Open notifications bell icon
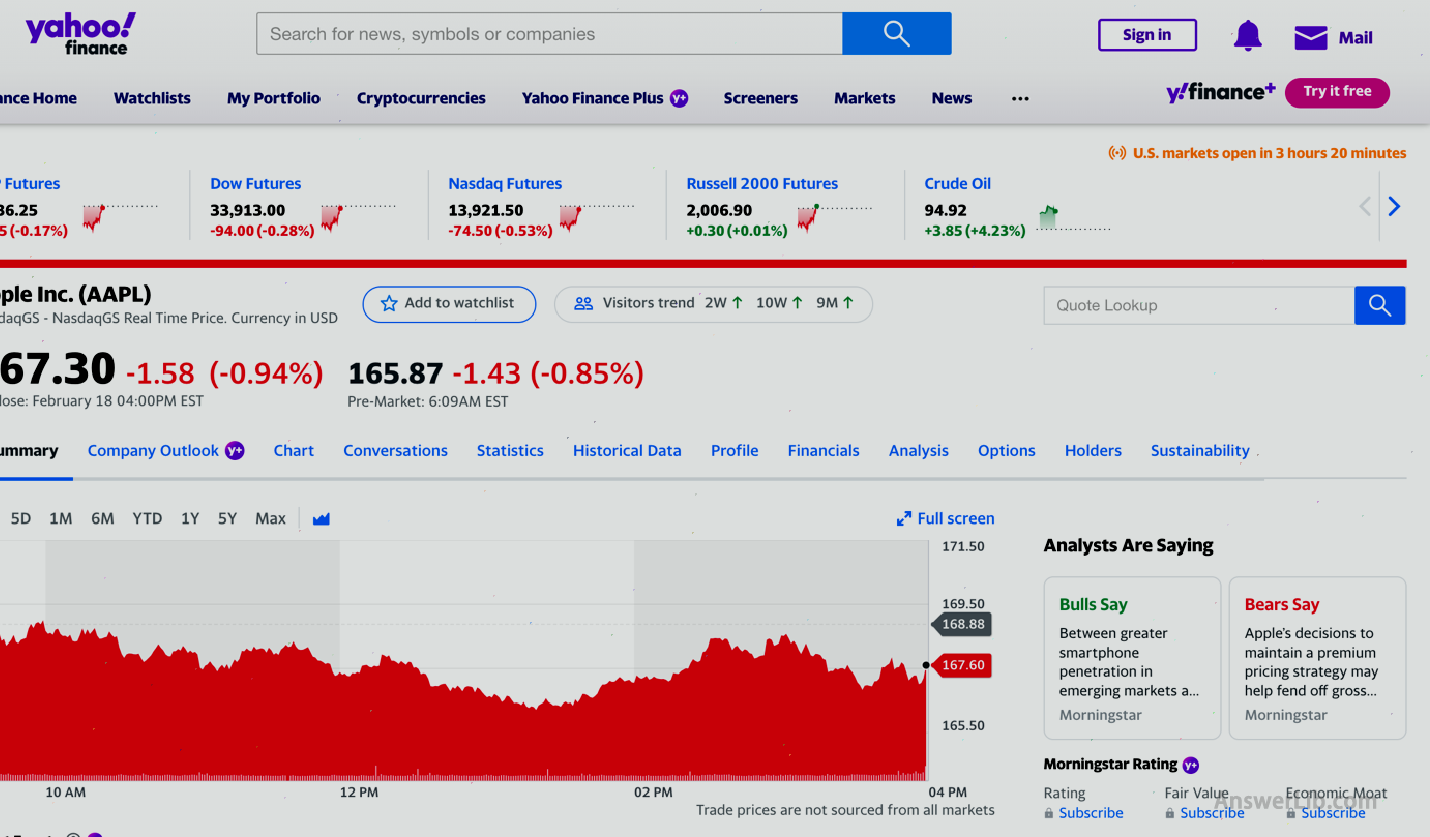This screenshot has height=837, width=1430. coord(1247,37)
